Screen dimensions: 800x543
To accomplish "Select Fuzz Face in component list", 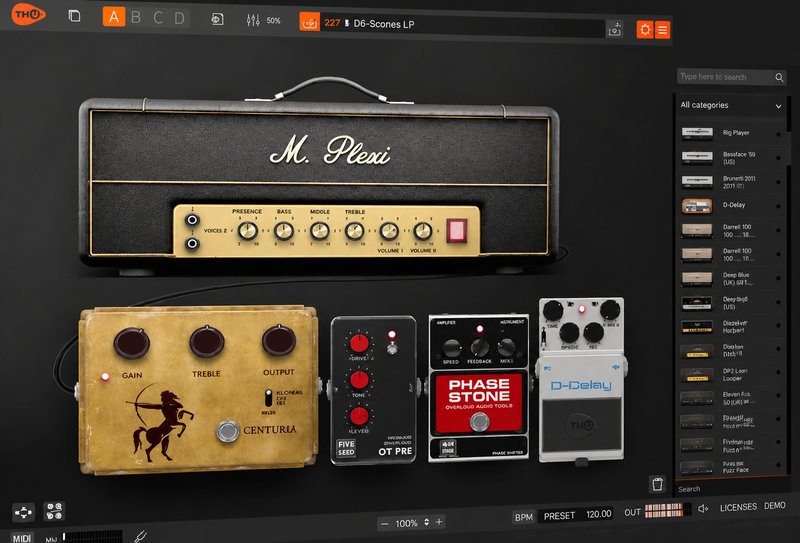I will pyautogui.click(x=731, y=467).
